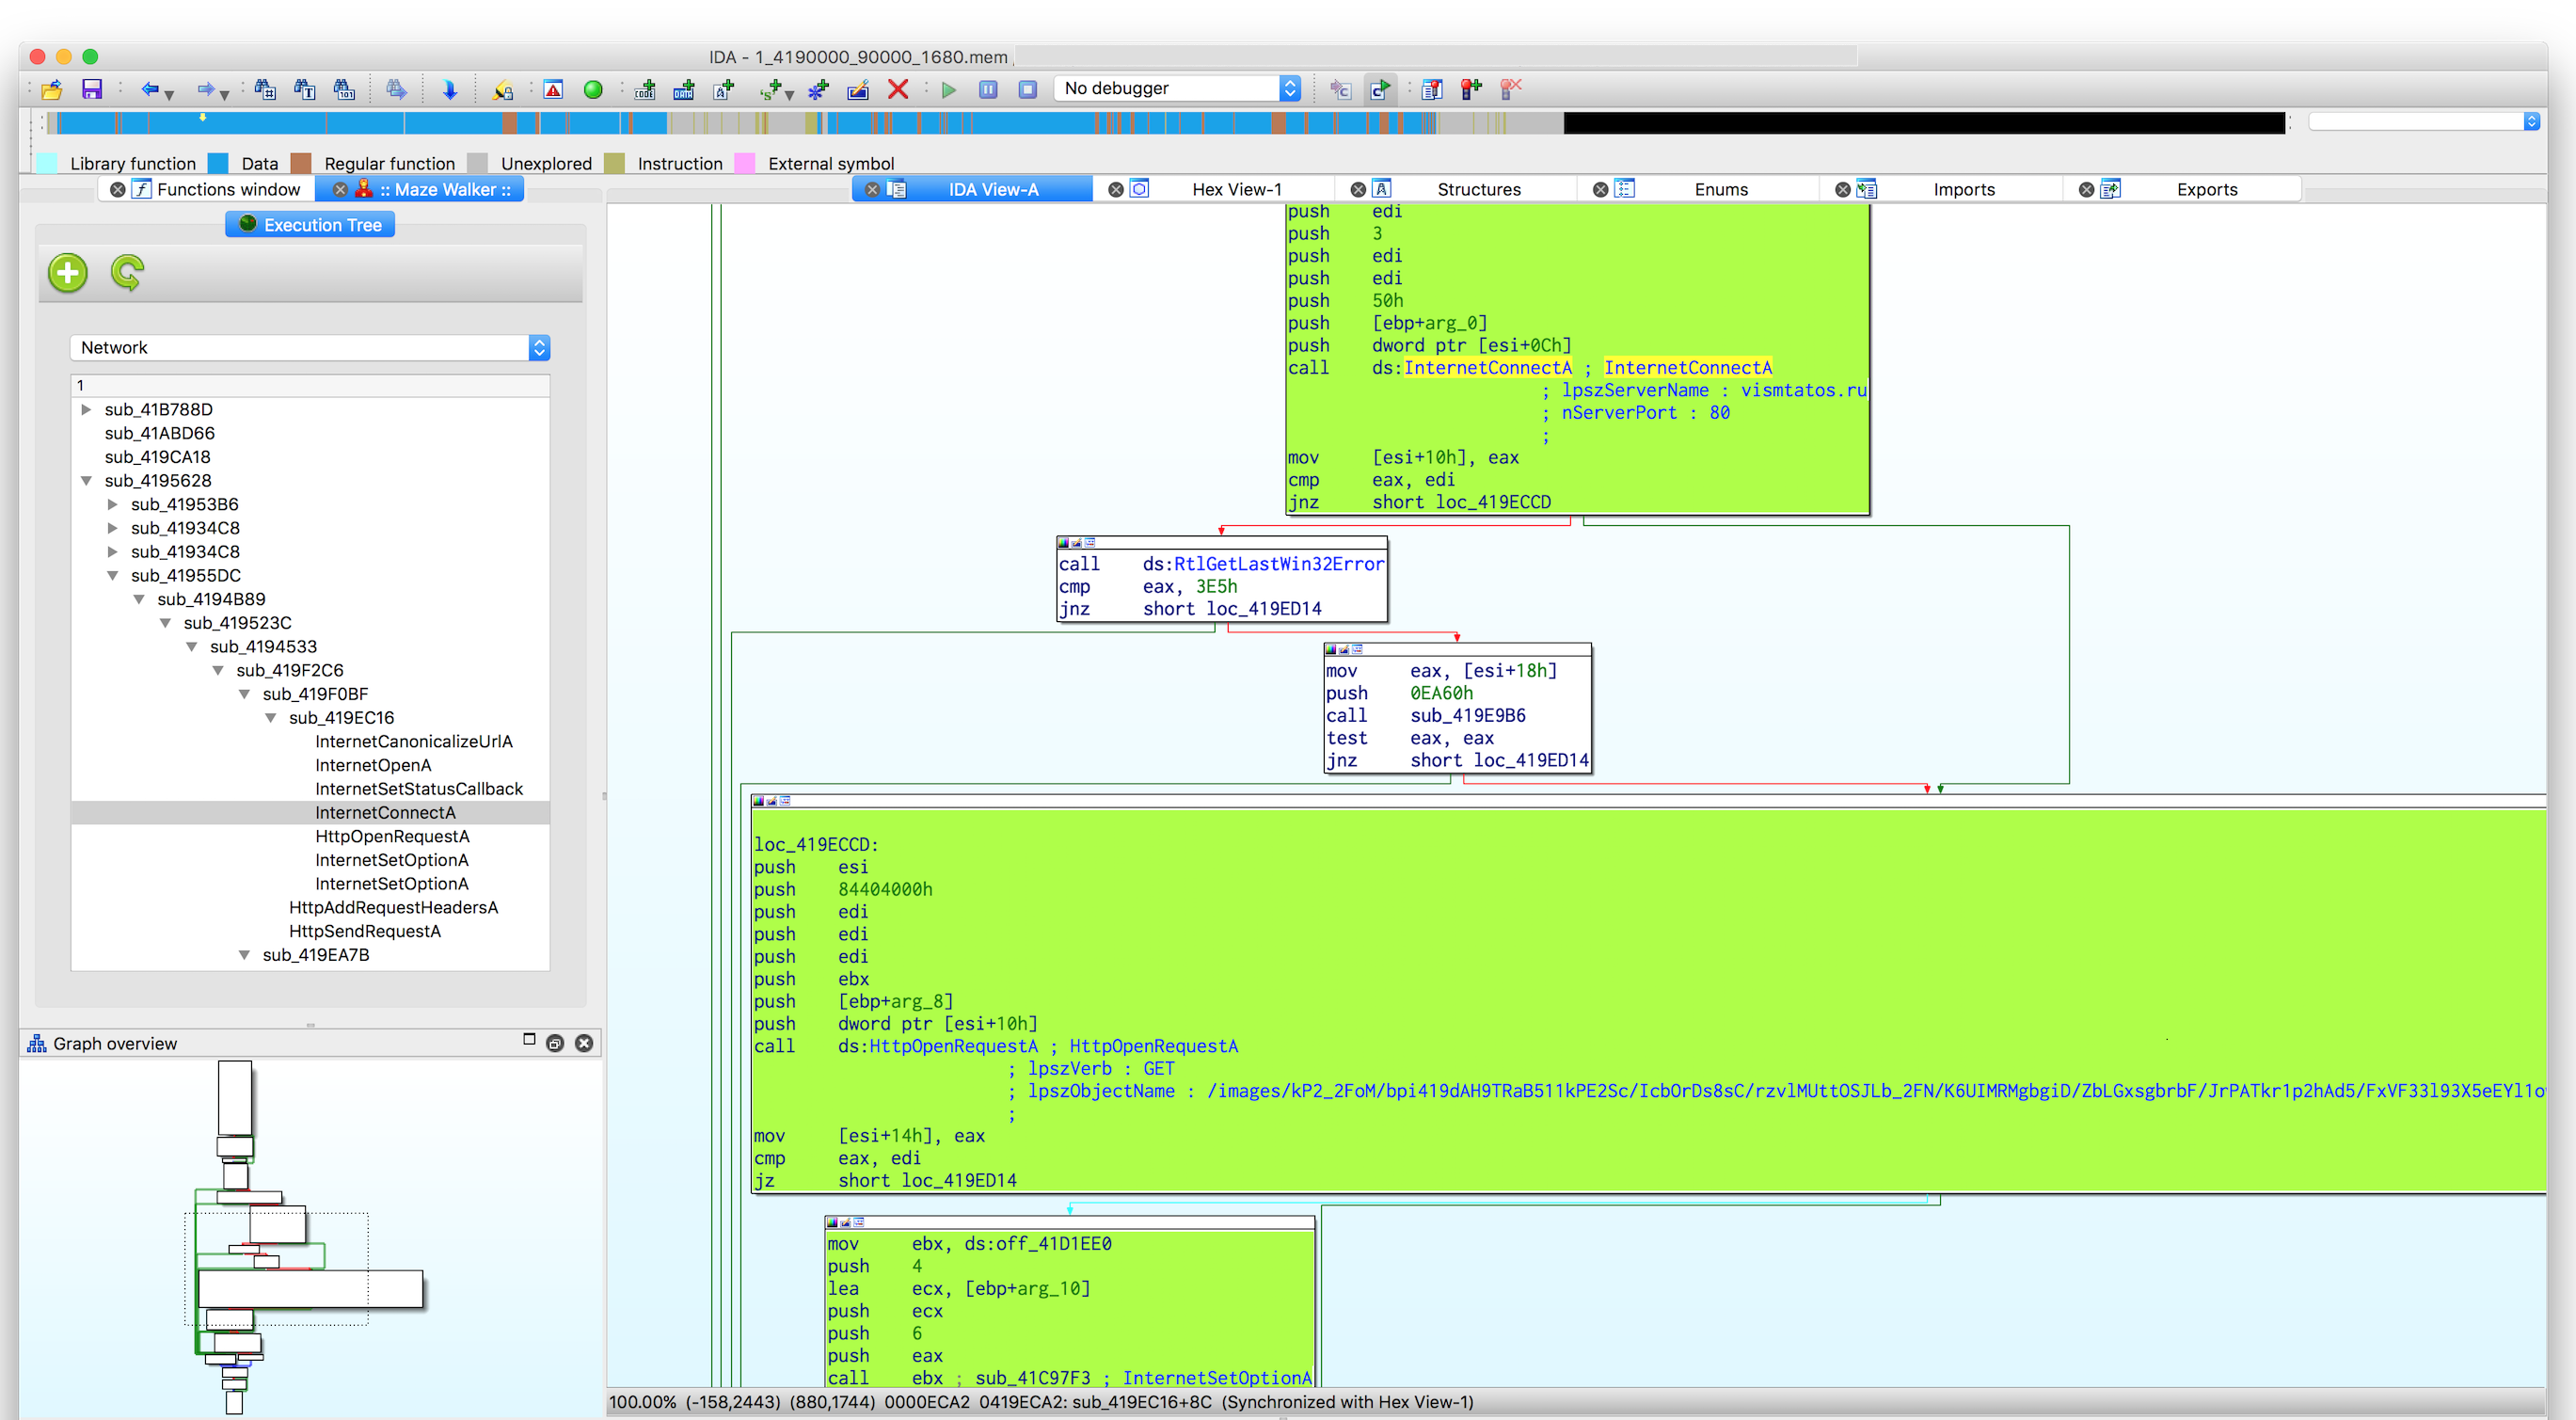Click the navigation band color bar

tap(800, 124)
